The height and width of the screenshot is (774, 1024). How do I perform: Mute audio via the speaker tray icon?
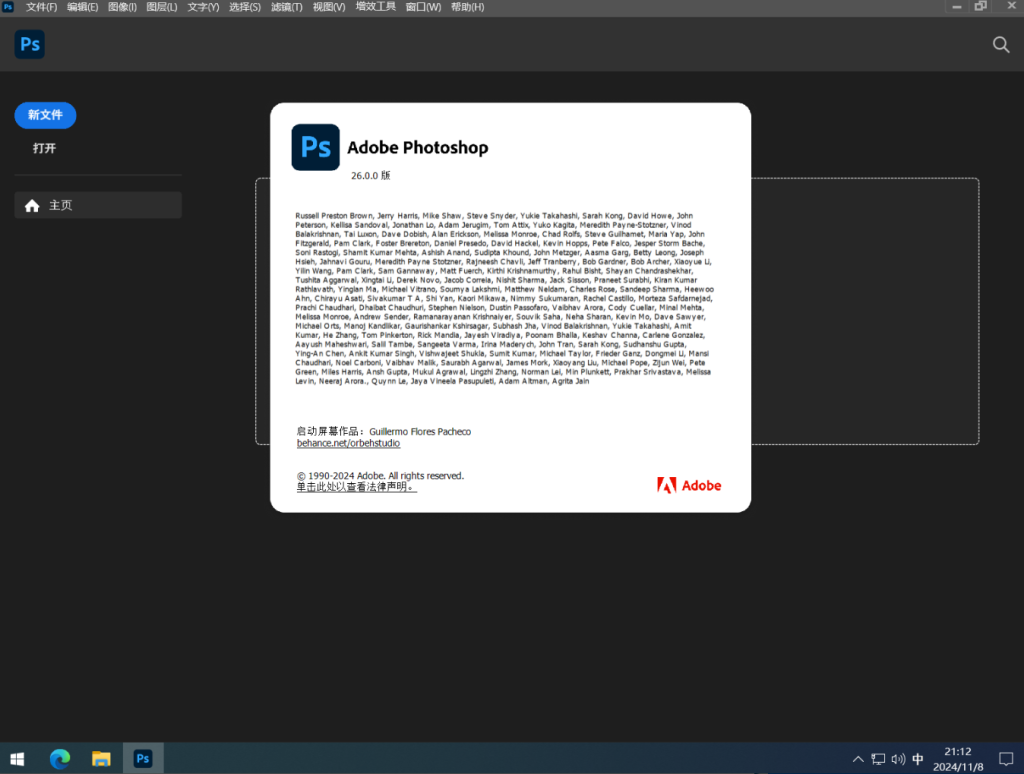(897, 759)
